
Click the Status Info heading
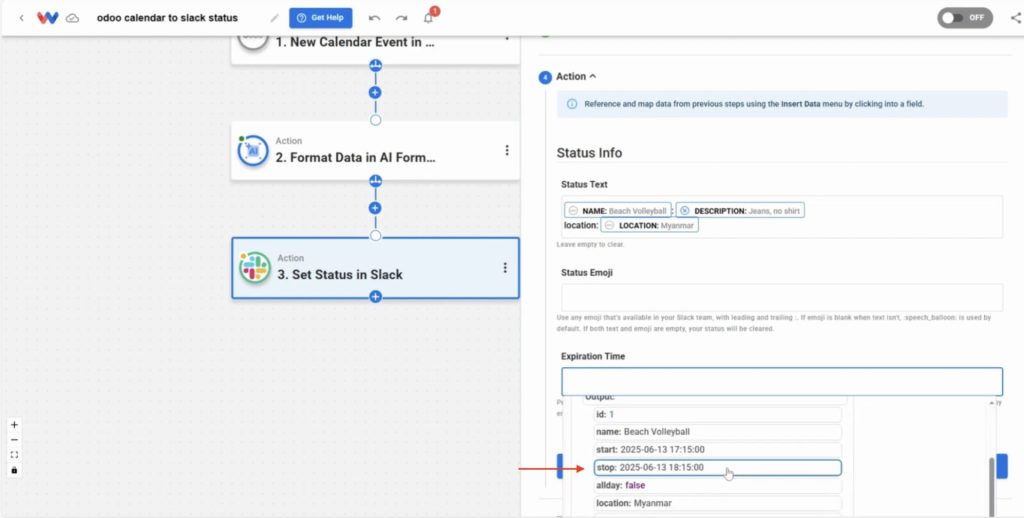[x=589, y=153]
